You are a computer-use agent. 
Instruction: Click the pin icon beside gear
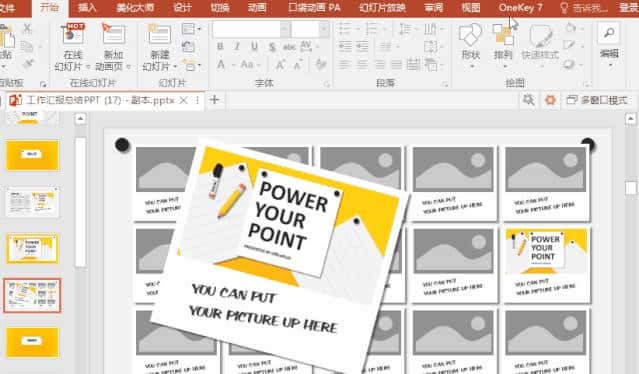(529, 100)
